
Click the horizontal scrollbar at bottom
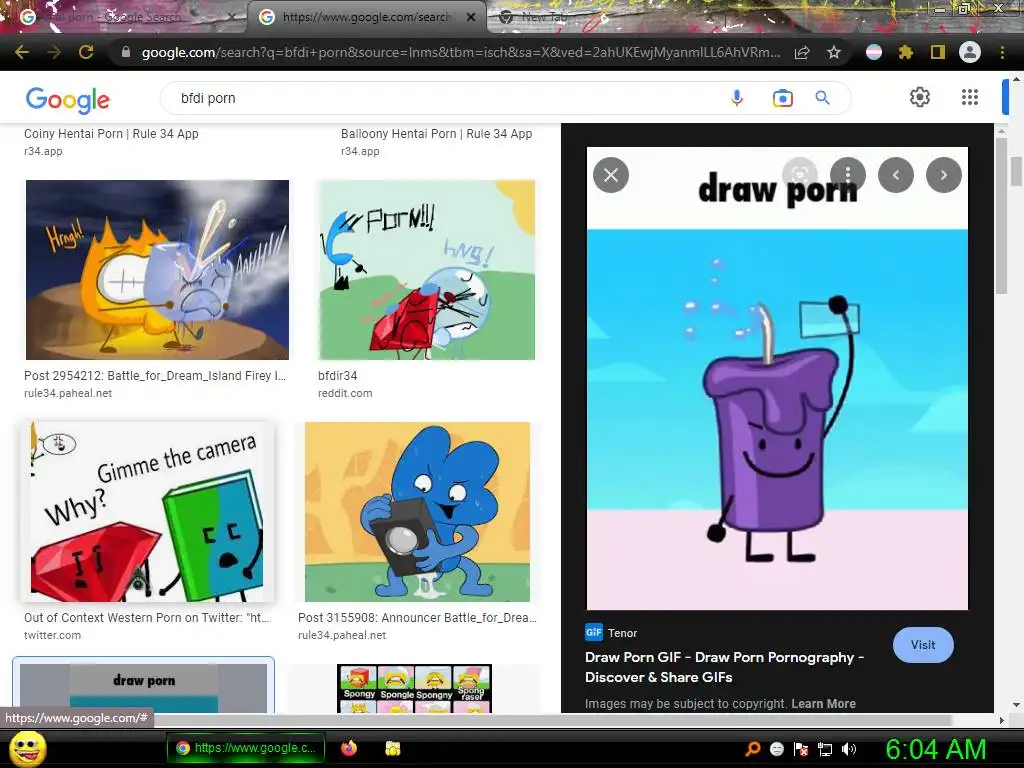(477, 720)
